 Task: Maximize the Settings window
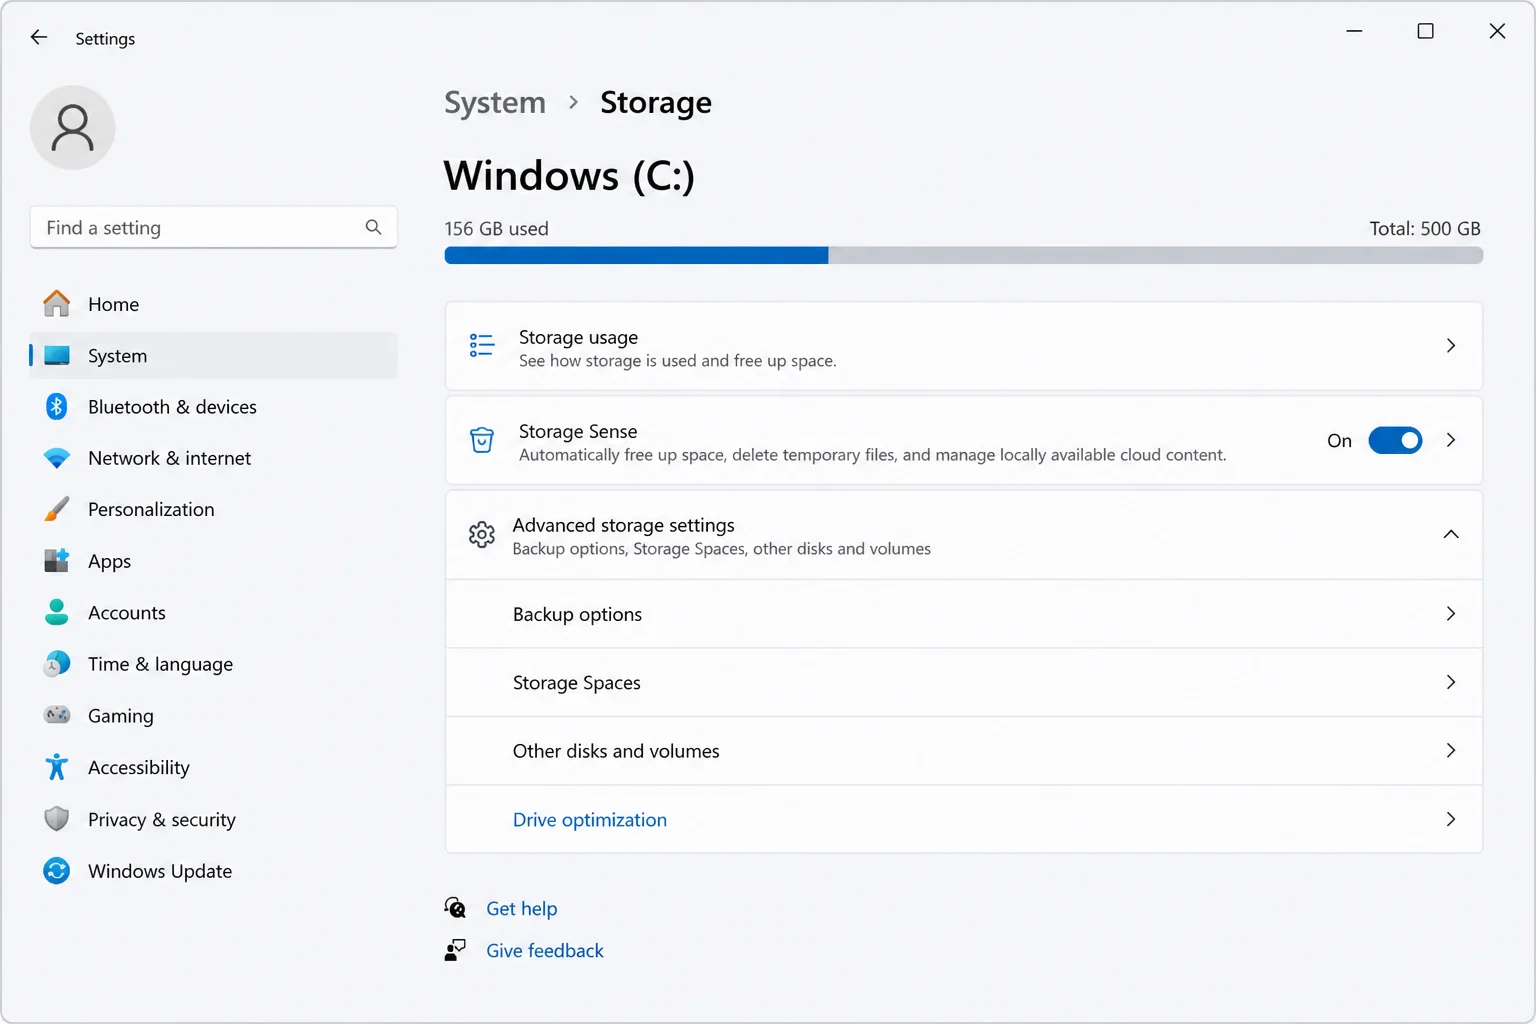(x=1426, y=31)
